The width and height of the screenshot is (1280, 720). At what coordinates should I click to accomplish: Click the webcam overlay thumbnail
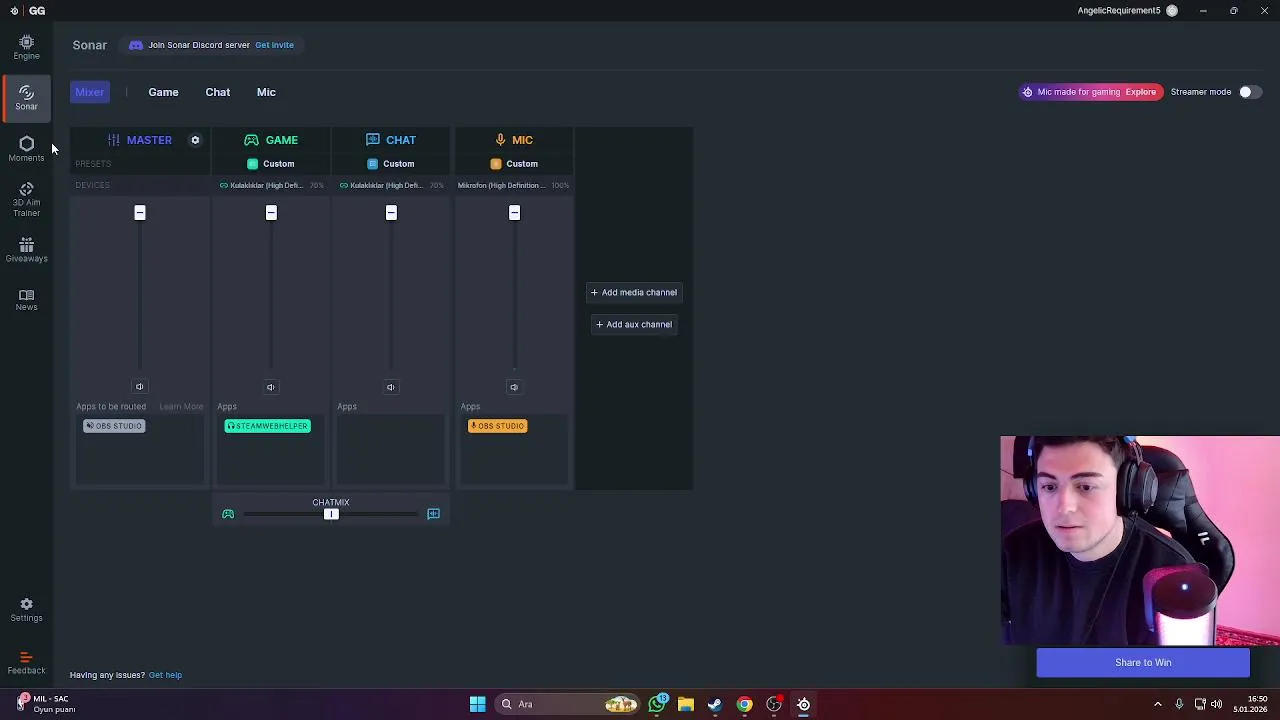point(1140,540)
